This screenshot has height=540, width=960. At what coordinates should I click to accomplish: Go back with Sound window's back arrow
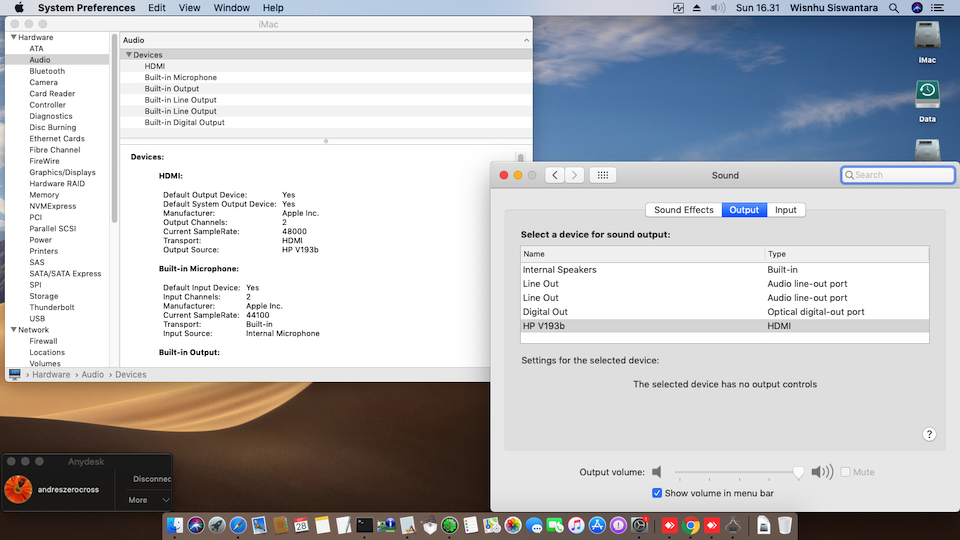(555, 175)
